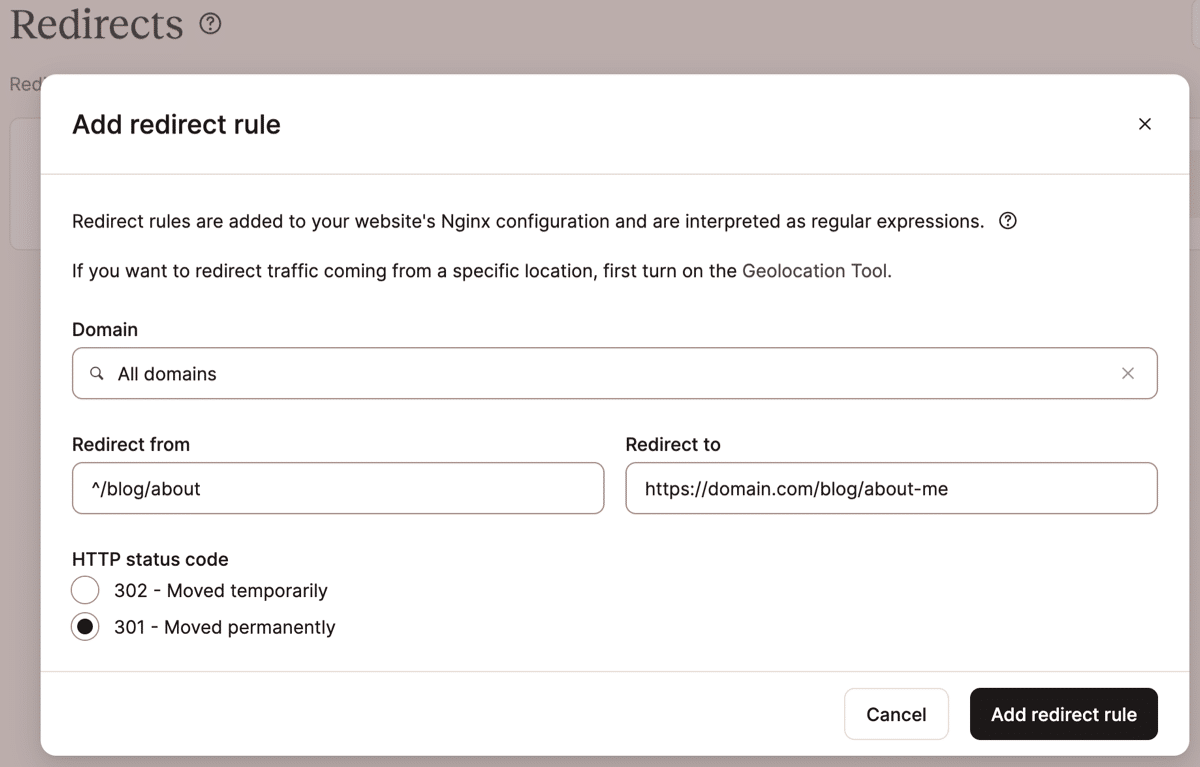This screenshot has height=767, width=1200.
Task: Open the Geolocation Tool link
Action: [x=814, y=271]
